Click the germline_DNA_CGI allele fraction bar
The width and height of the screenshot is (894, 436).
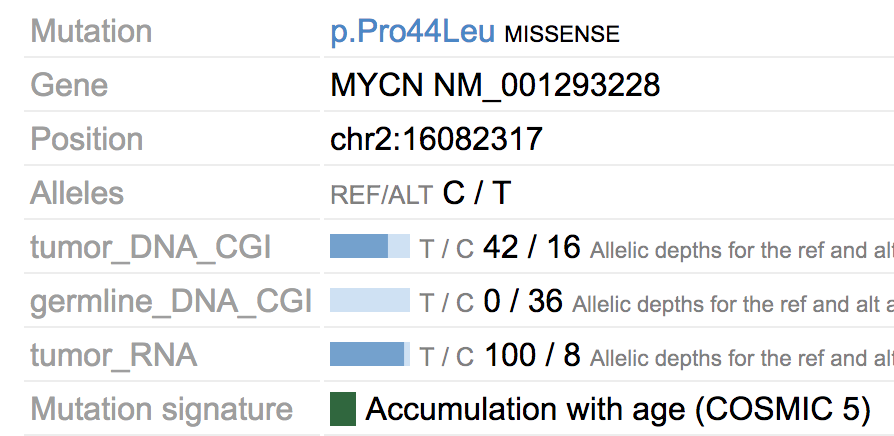tap(370, 300)
